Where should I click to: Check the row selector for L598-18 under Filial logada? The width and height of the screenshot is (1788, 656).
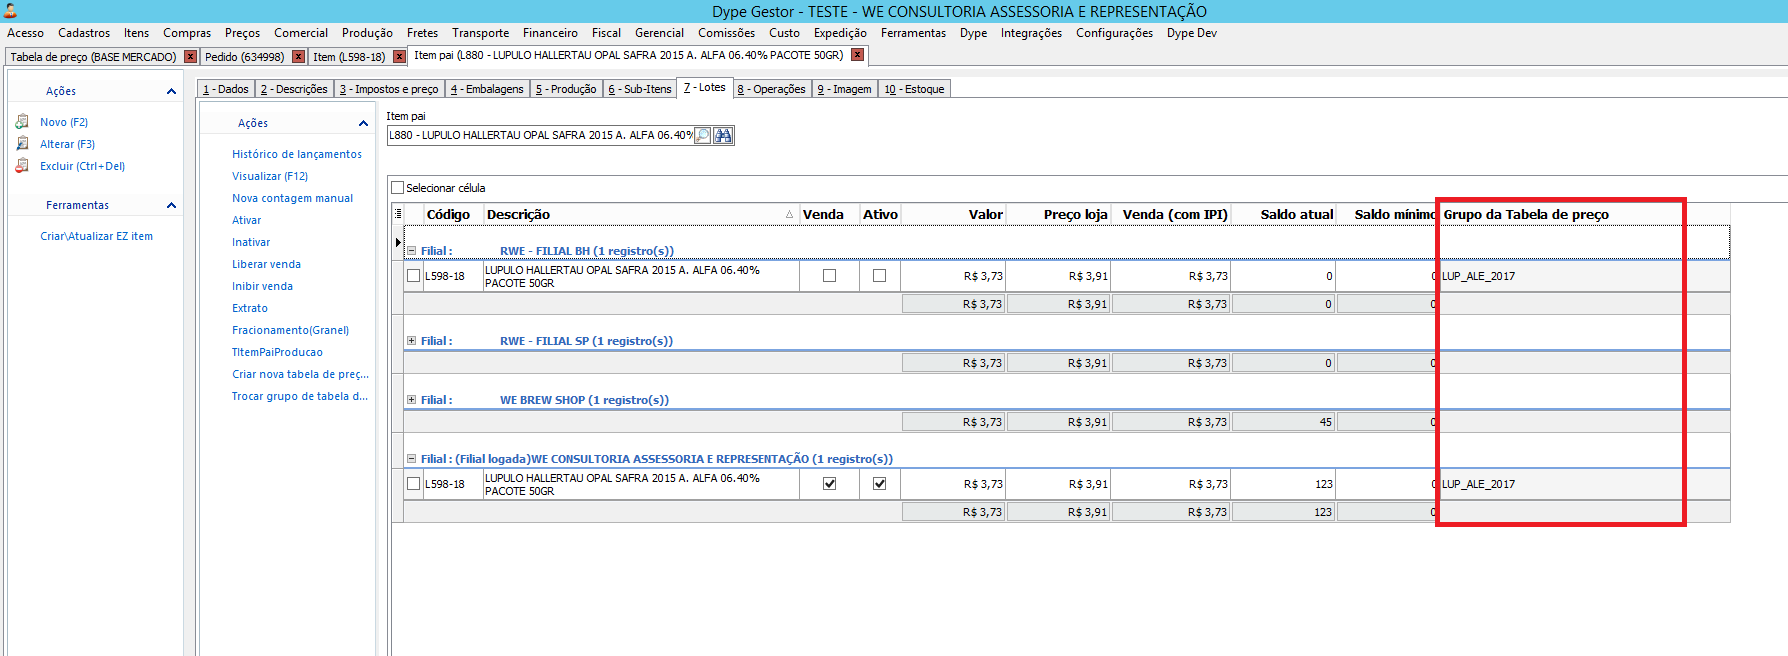413,484
